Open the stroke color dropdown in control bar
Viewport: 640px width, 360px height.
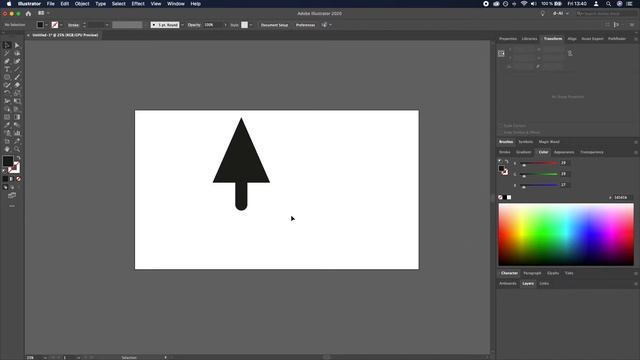61,25
